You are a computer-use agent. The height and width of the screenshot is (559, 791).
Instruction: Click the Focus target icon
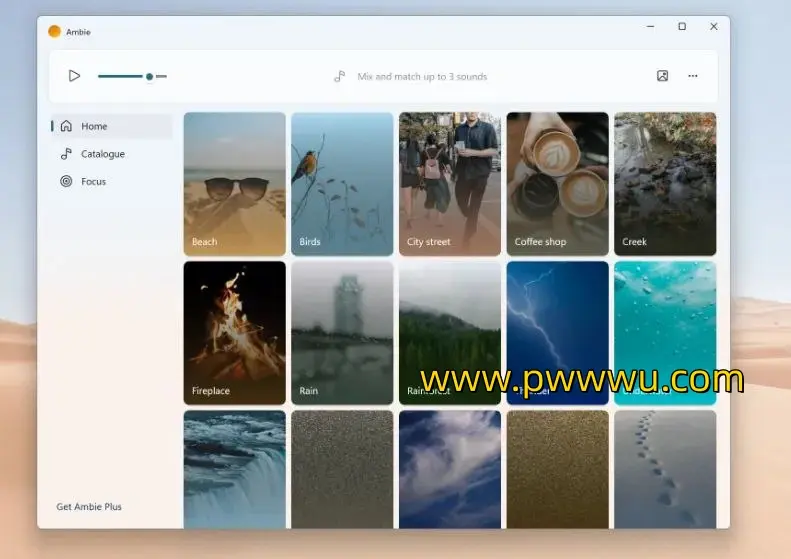tap(66, 182)
